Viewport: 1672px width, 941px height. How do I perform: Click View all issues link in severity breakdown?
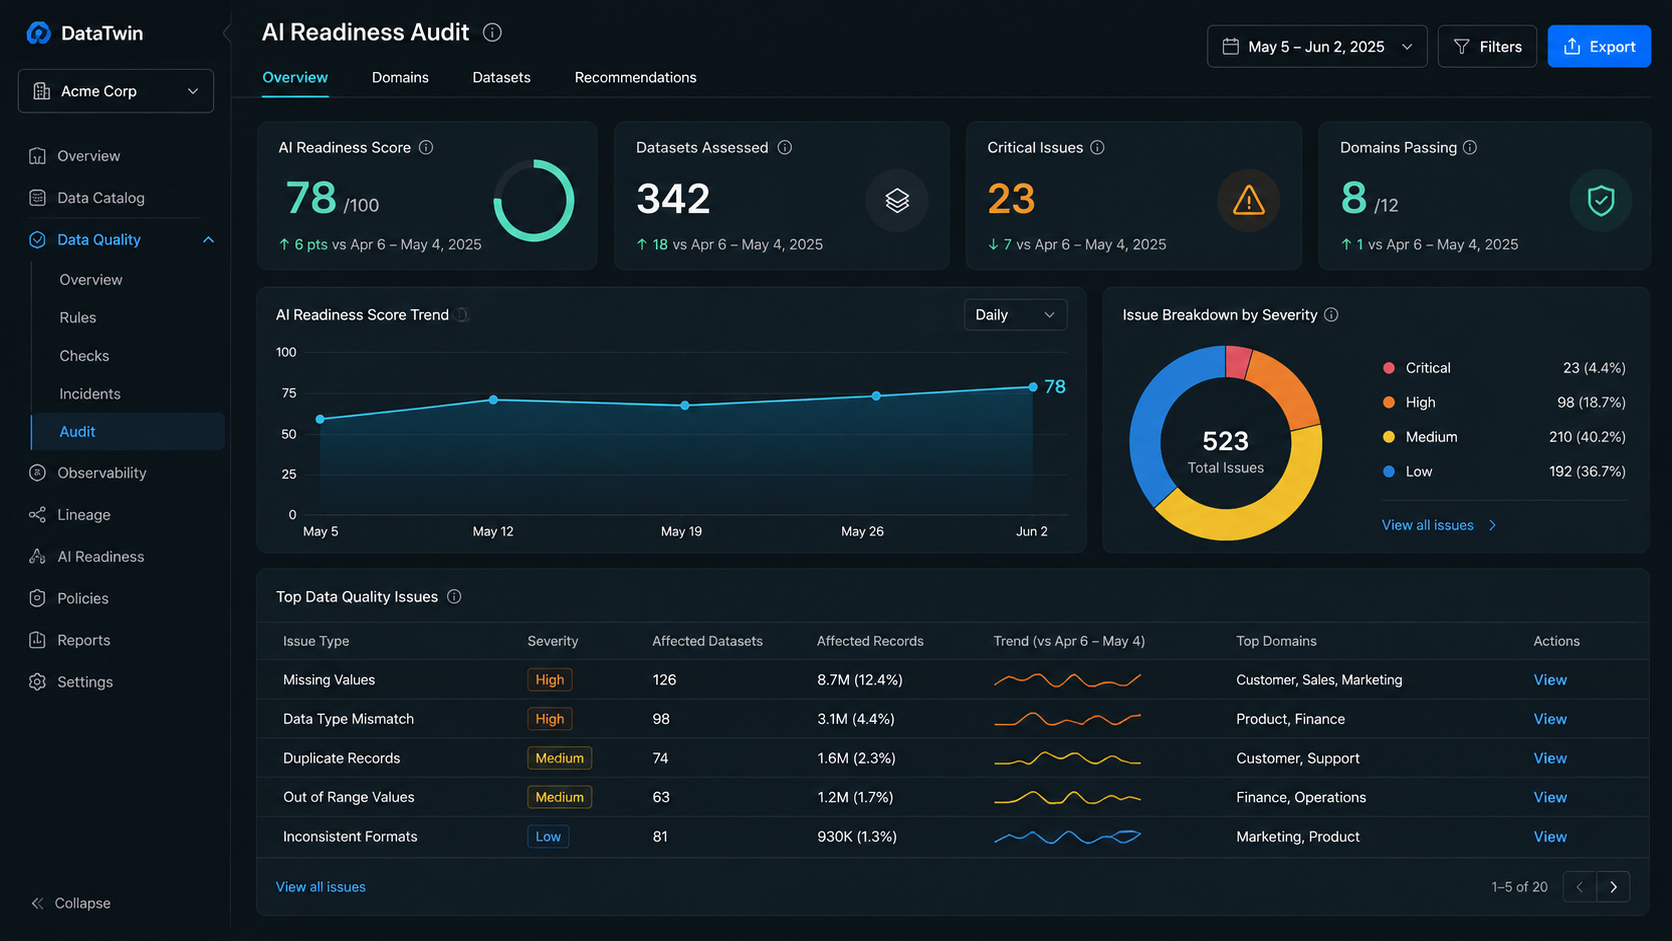tap(1428, 525)
